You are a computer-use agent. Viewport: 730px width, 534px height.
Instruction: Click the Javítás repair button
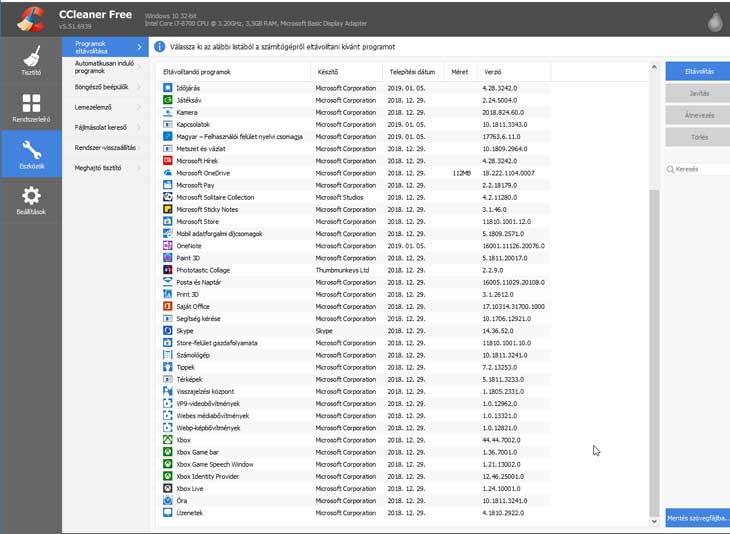(698, 93)
